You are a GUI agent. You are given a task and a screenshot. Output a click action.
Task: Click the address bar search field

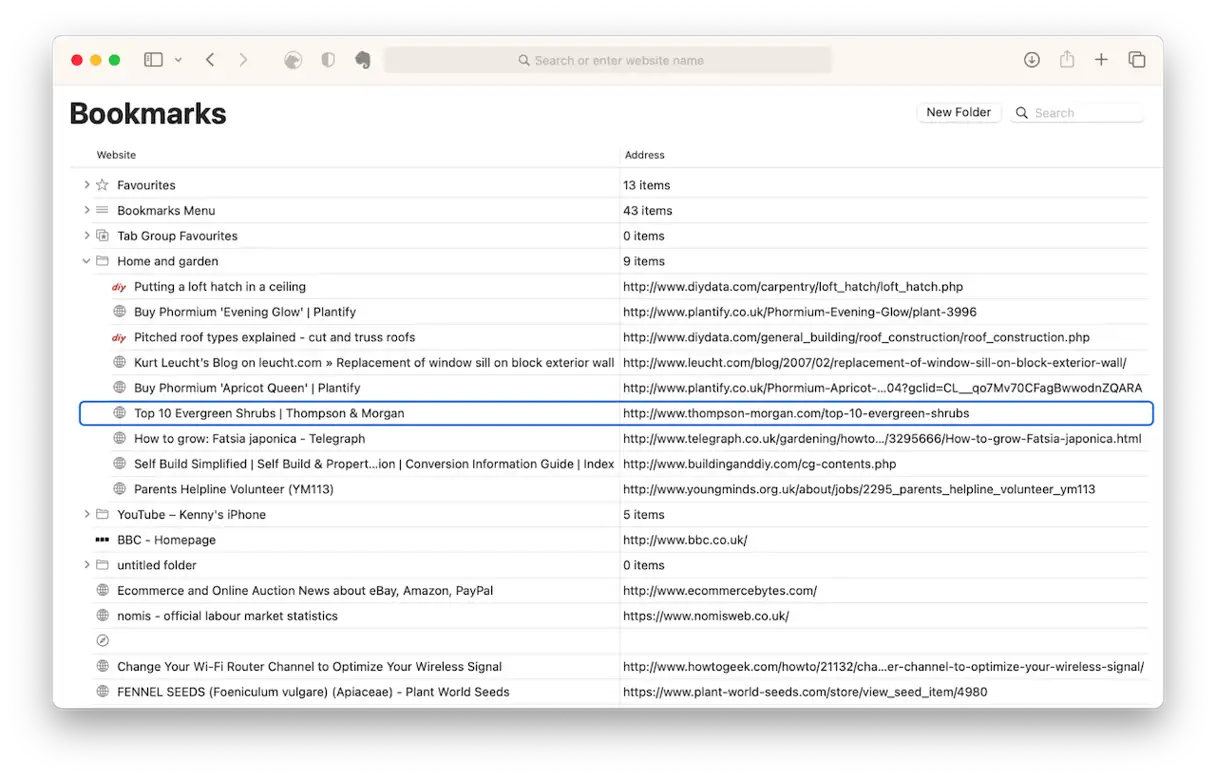click(610, 61)
